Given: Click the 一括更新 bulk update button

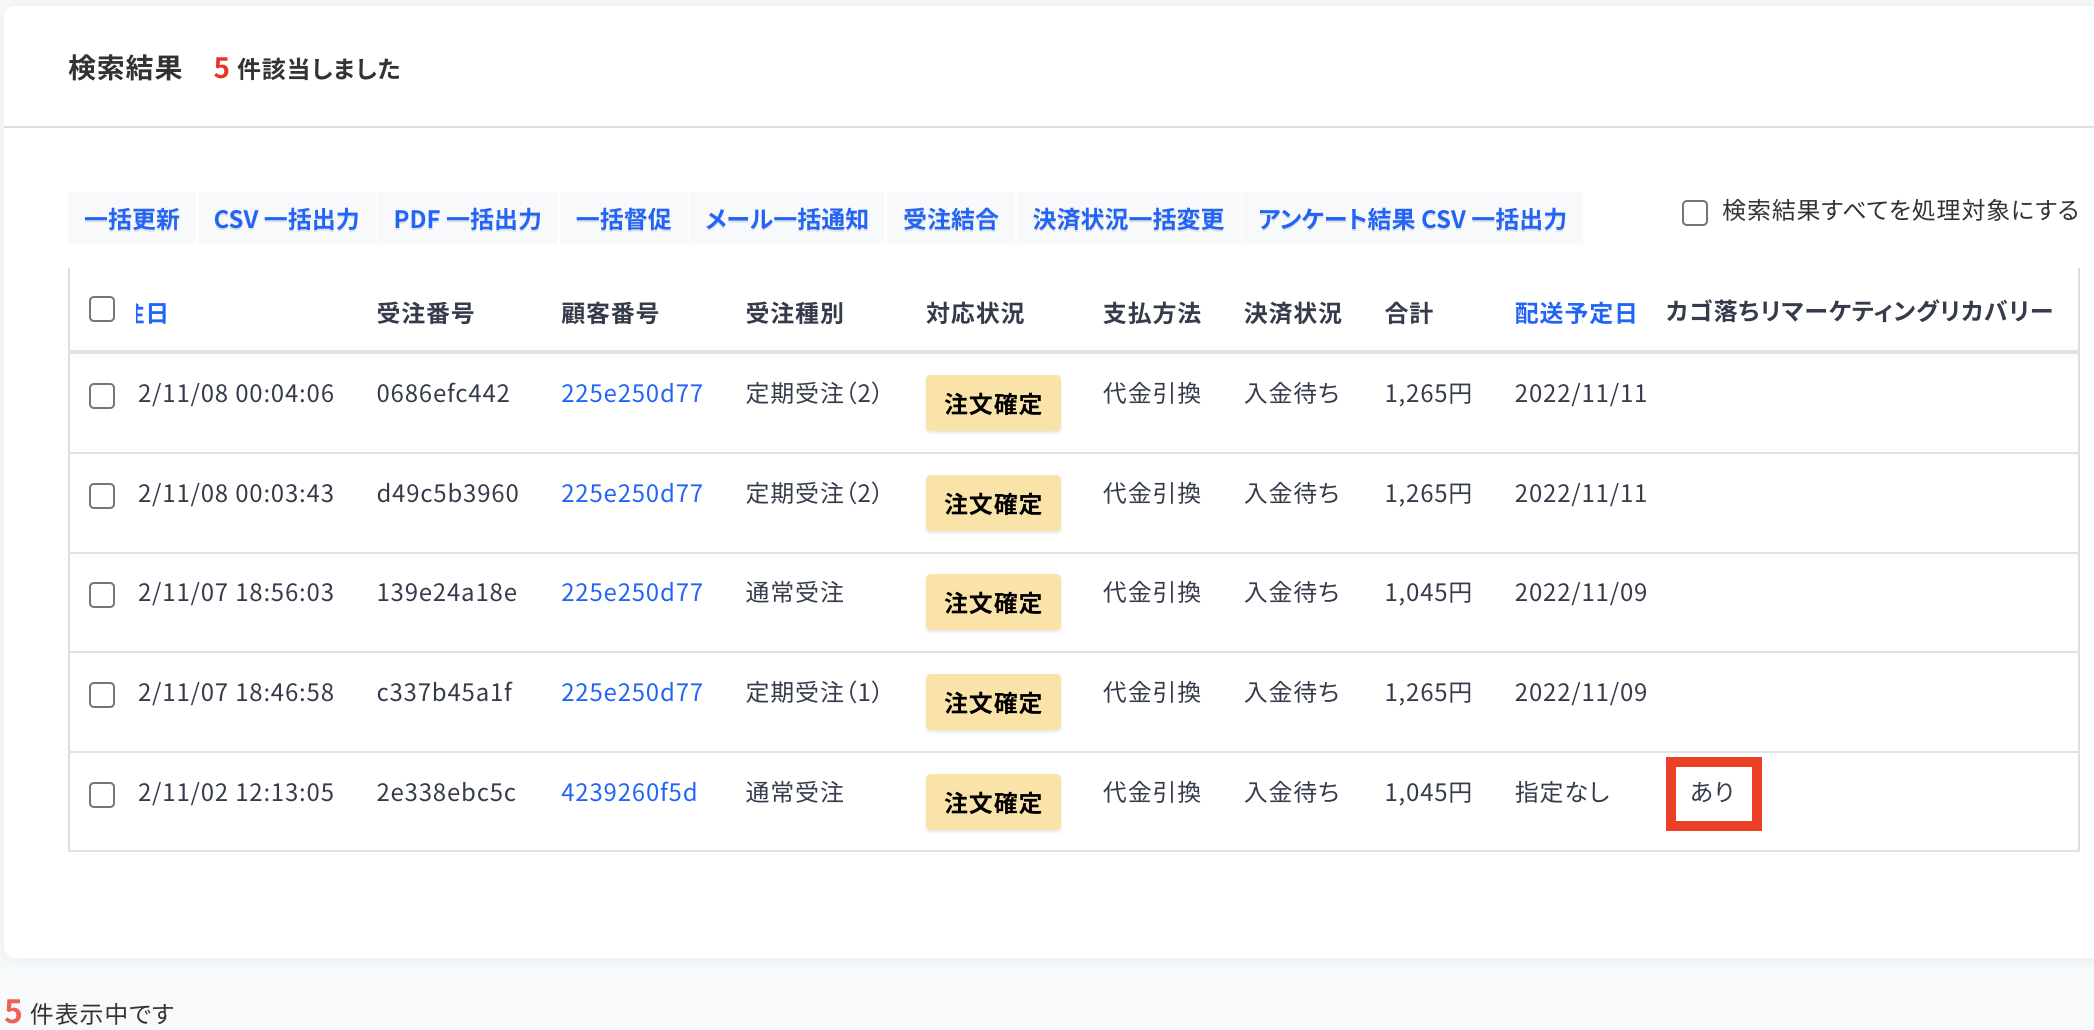Looking at the screenshot, I should [132, 219].
